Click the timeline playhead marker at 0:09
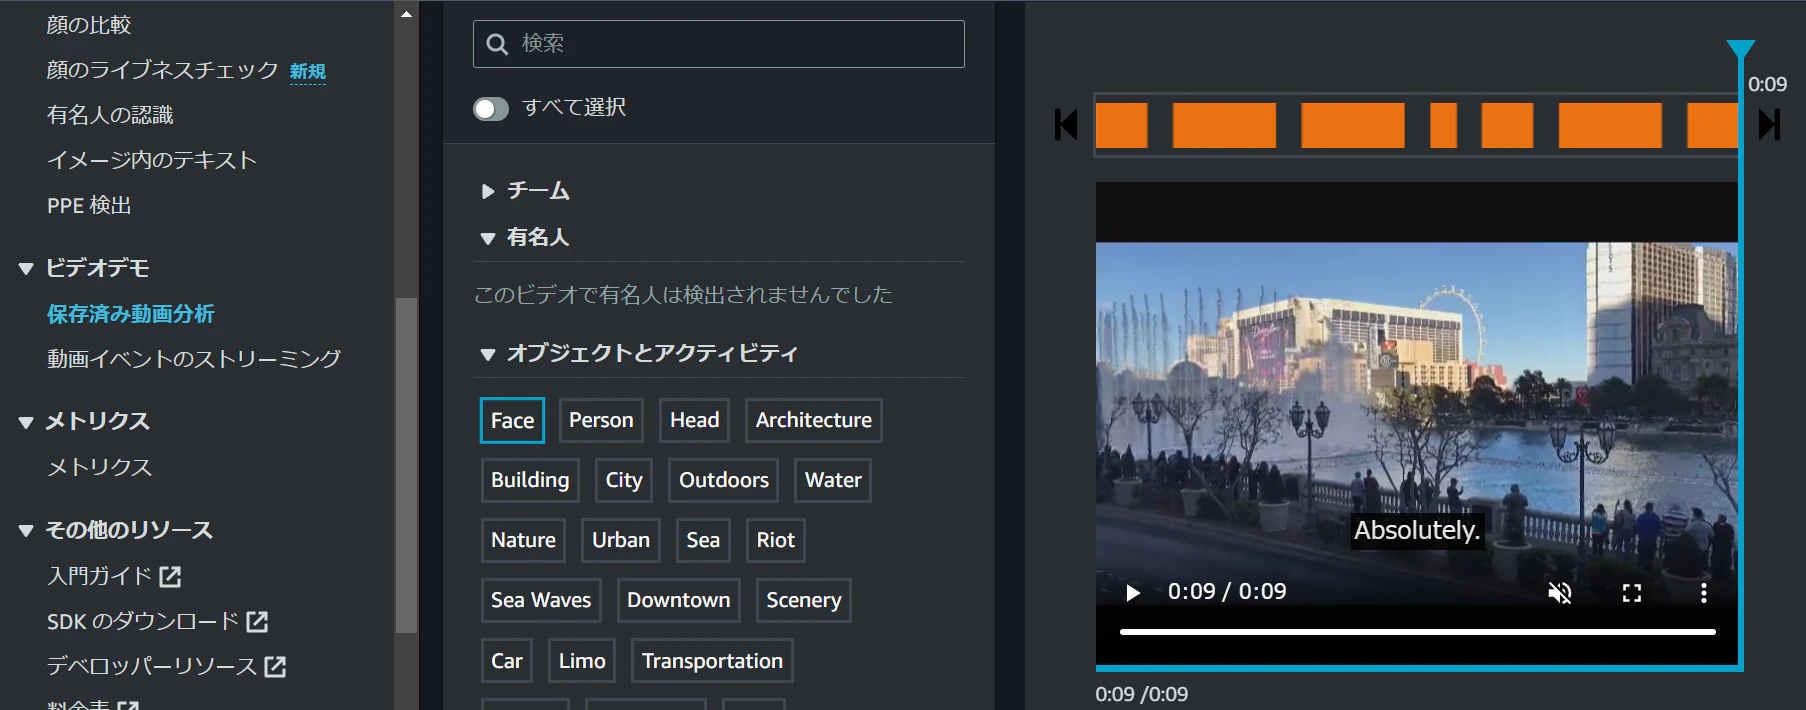 [x=1741, y=51]
